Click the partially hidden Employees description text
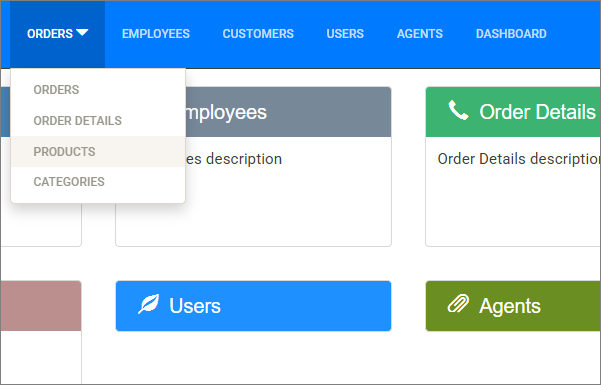Viewport: 601px width, 385px height. (x=234, y=159)
